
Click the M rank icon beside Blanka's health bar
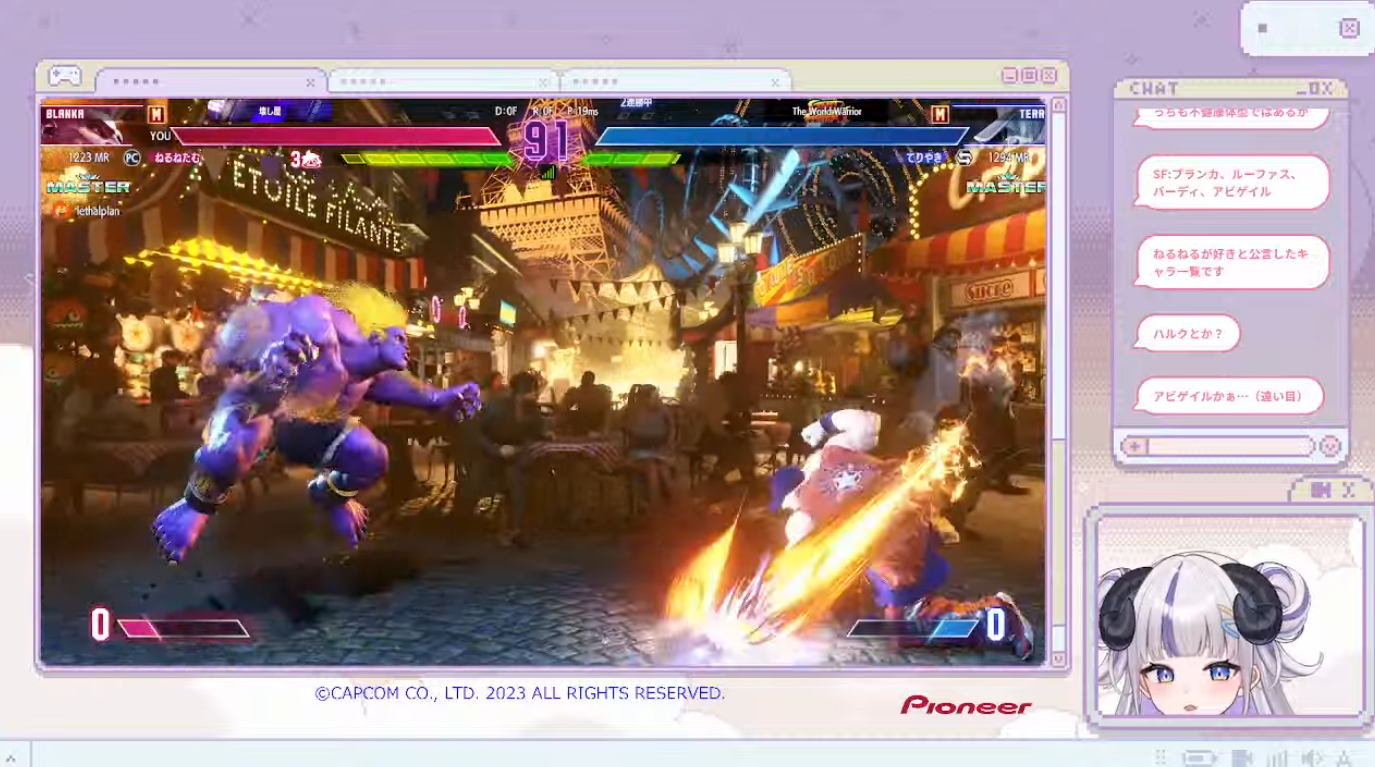(x=156, y=114)
